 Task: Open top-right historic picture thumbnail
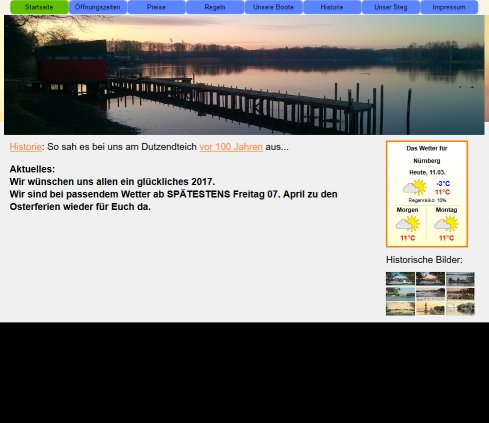[x=460, y=279]
